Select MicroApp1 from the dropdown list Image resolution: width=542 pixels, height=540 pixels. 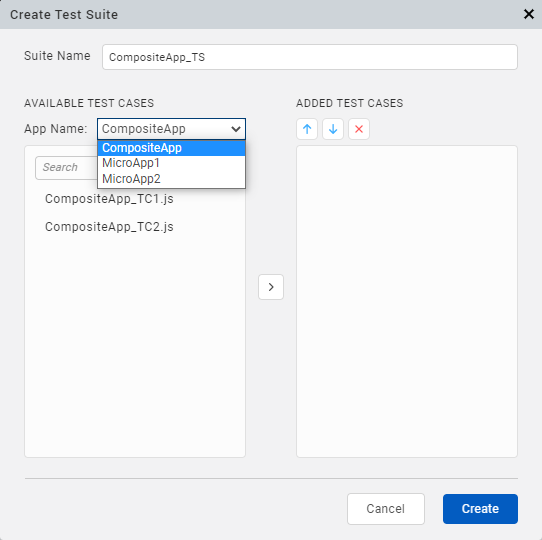click(x=171, y=163)
